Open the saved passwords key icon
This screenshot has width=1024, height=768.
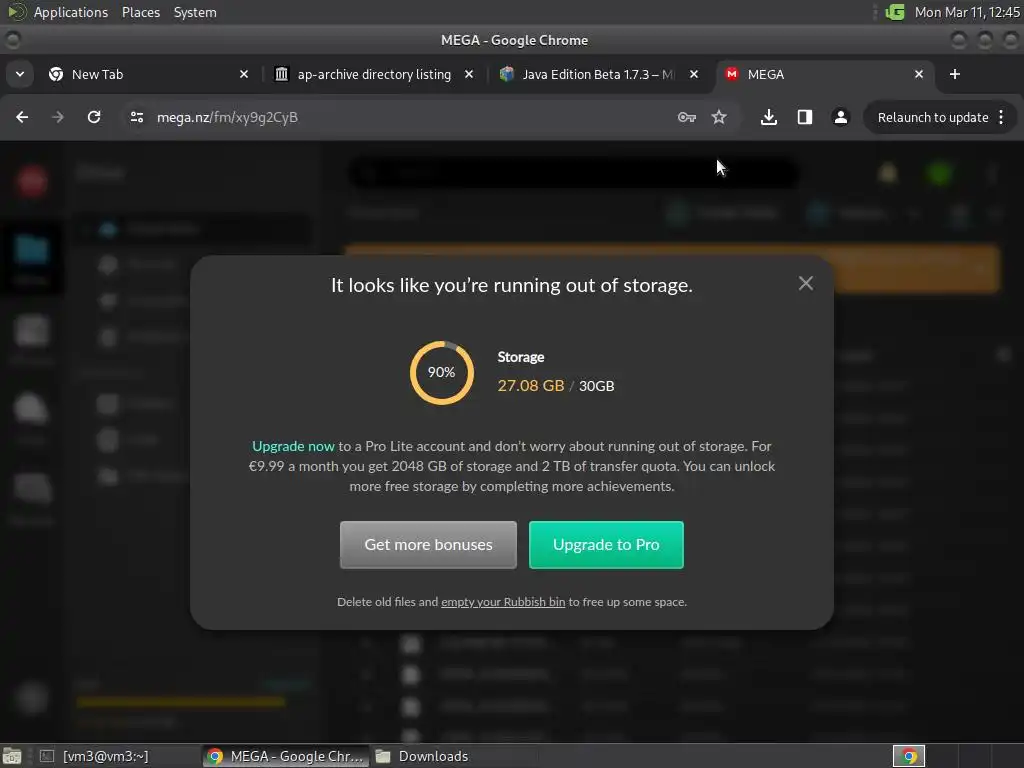coord(686,117)
